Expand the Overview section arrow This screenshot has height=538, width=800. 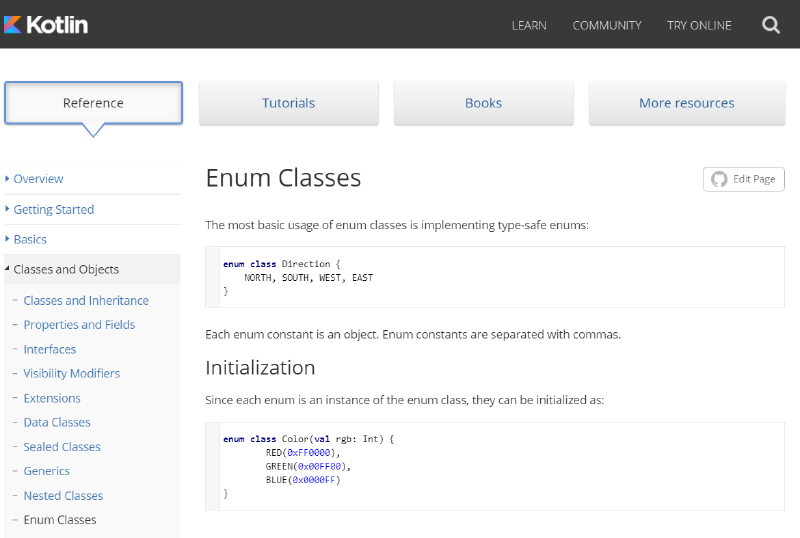point(8,179)
